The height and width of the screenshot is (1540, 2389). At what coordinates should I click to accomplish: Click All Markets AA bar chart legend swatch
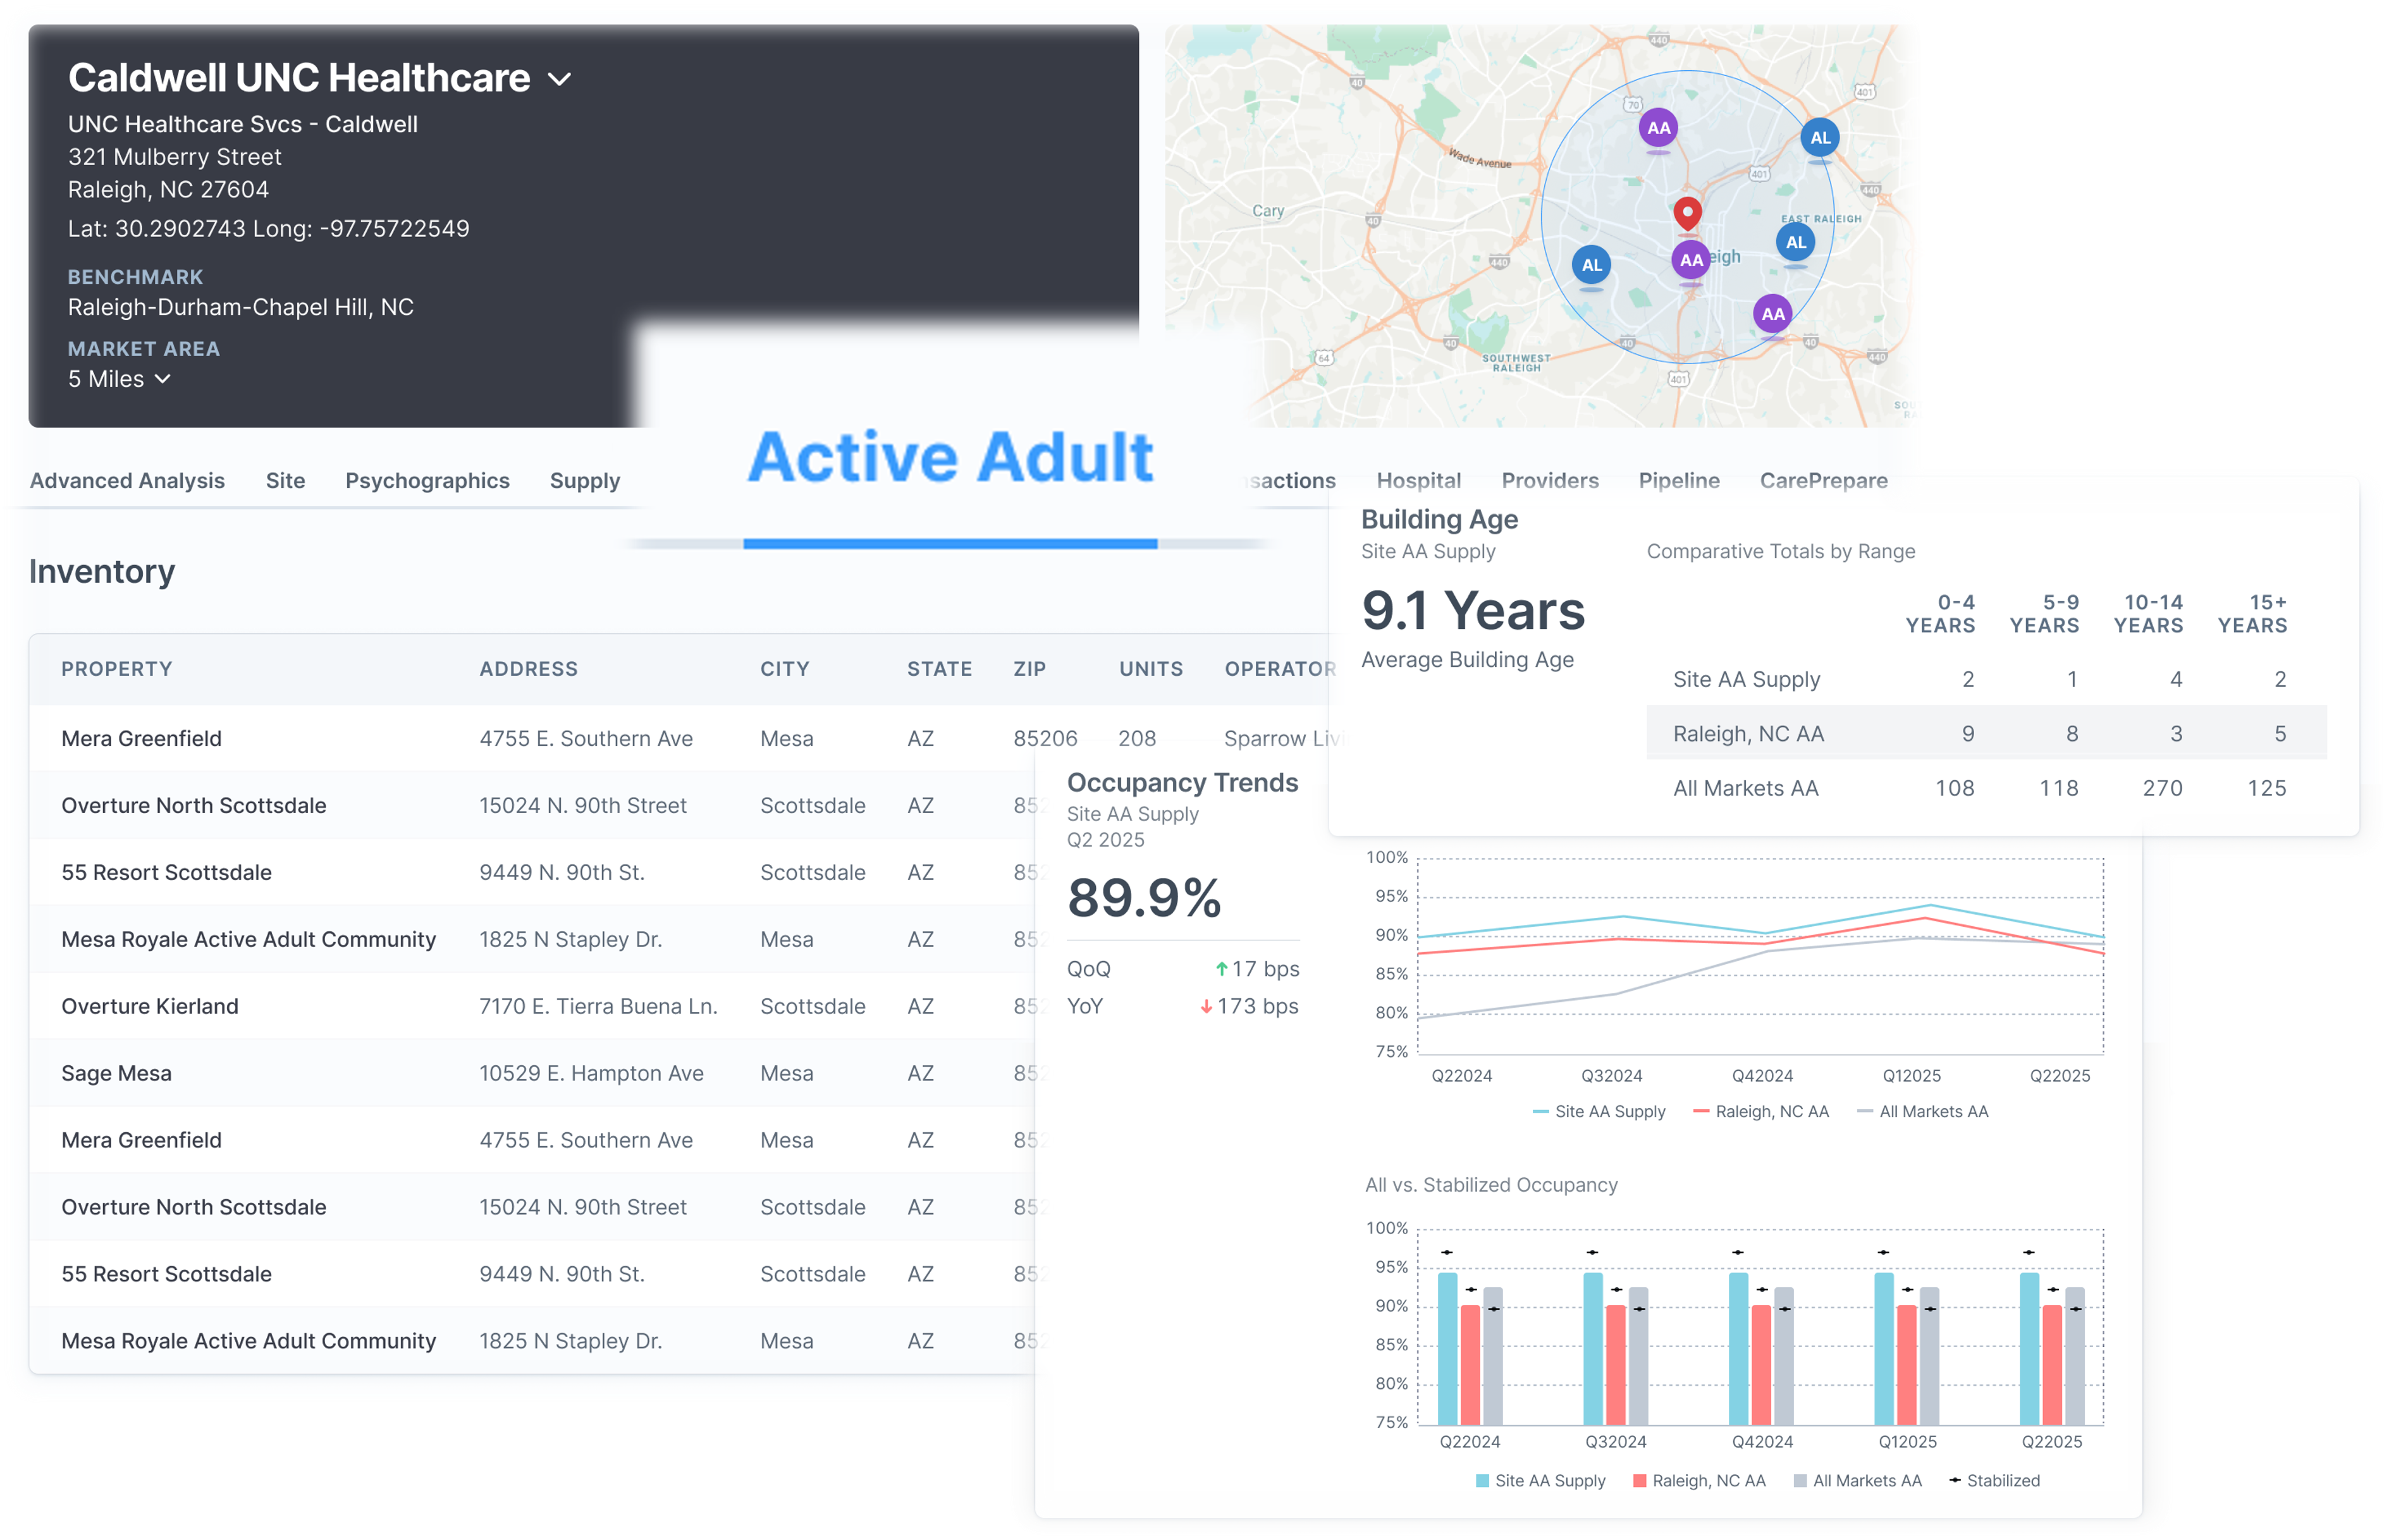(x=1800, y=1481)
